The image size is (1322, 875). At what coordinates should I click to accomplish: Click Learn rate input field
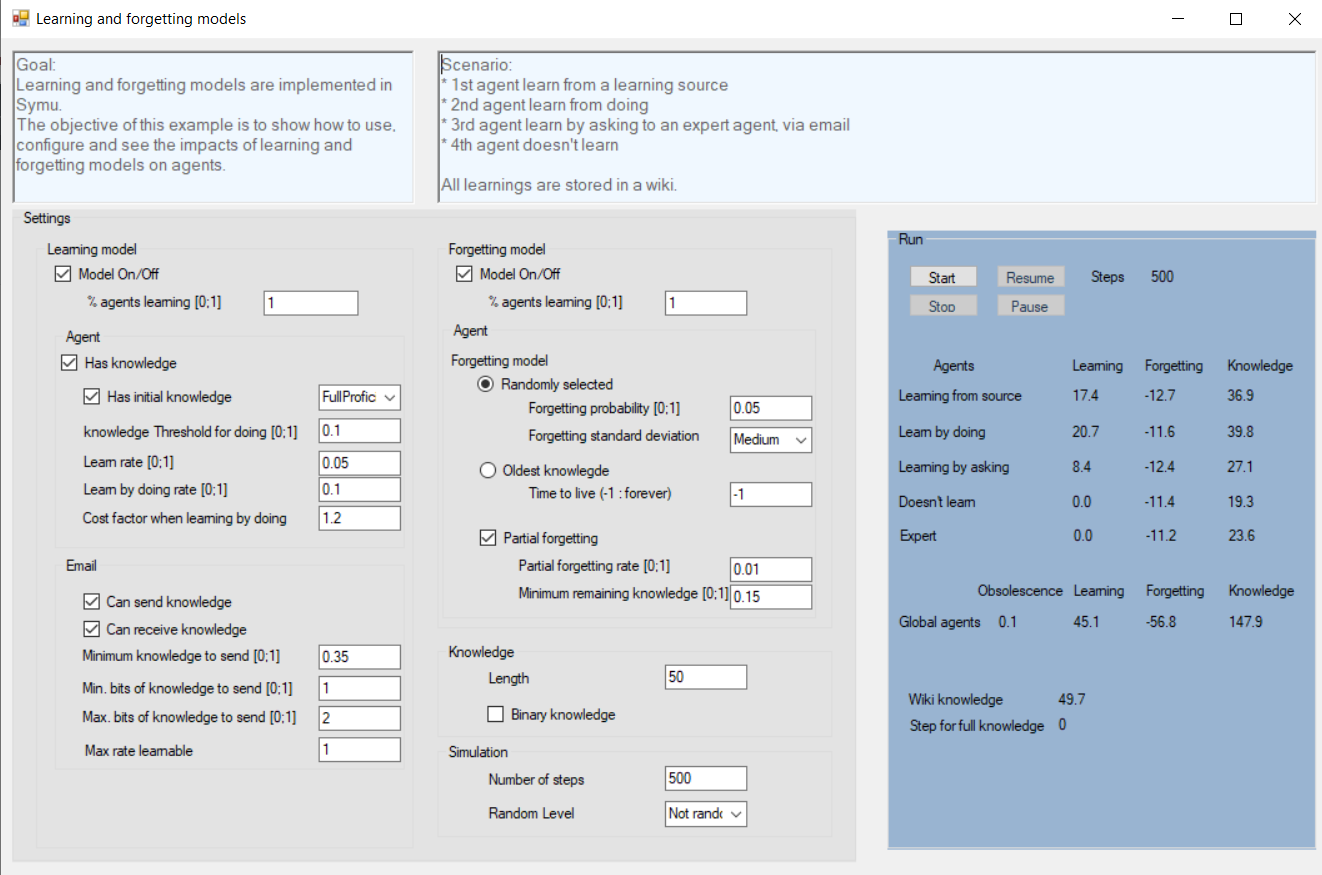360,463
